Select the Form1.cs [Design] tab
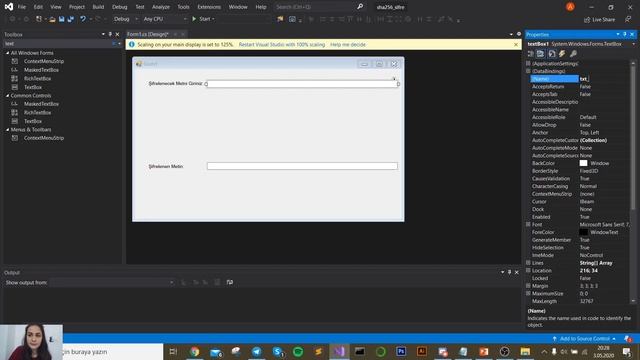 (x=148, y=34)
